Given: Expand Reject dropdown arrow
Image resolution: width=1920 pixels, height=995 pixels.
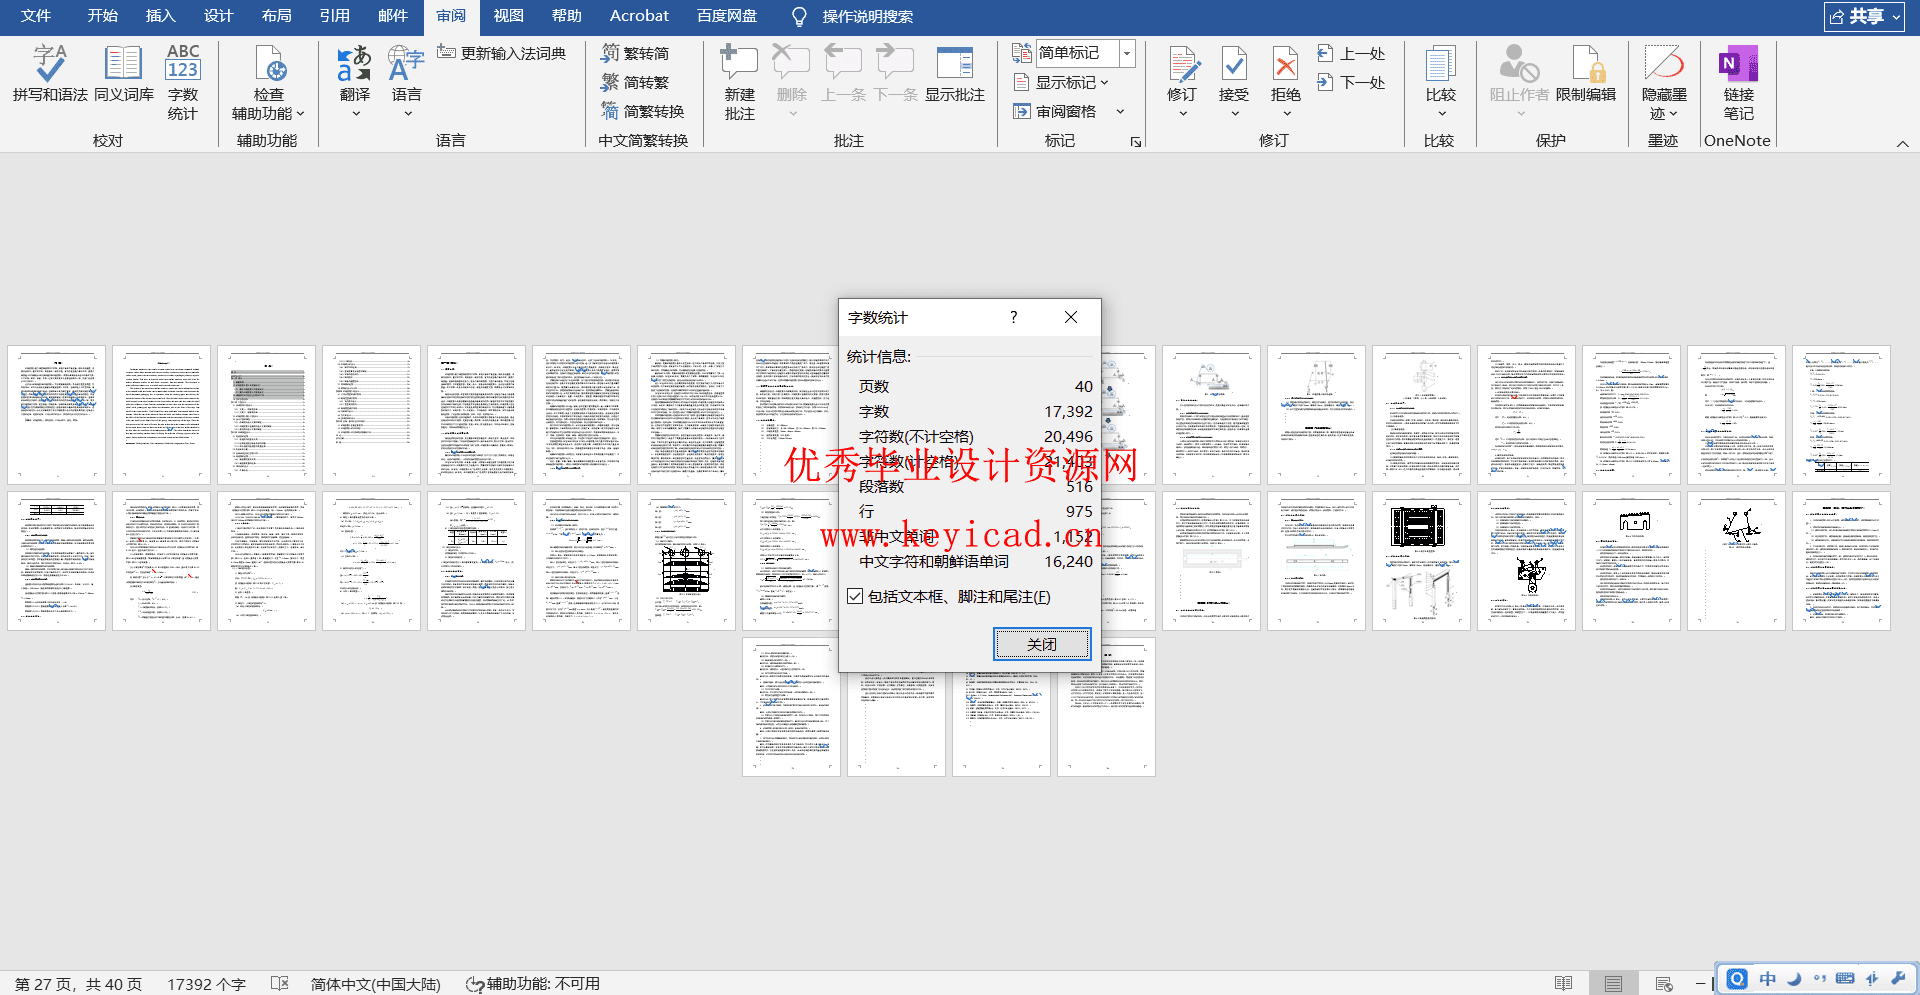Looking at the screenshot, I should (x=1286, y=114).
